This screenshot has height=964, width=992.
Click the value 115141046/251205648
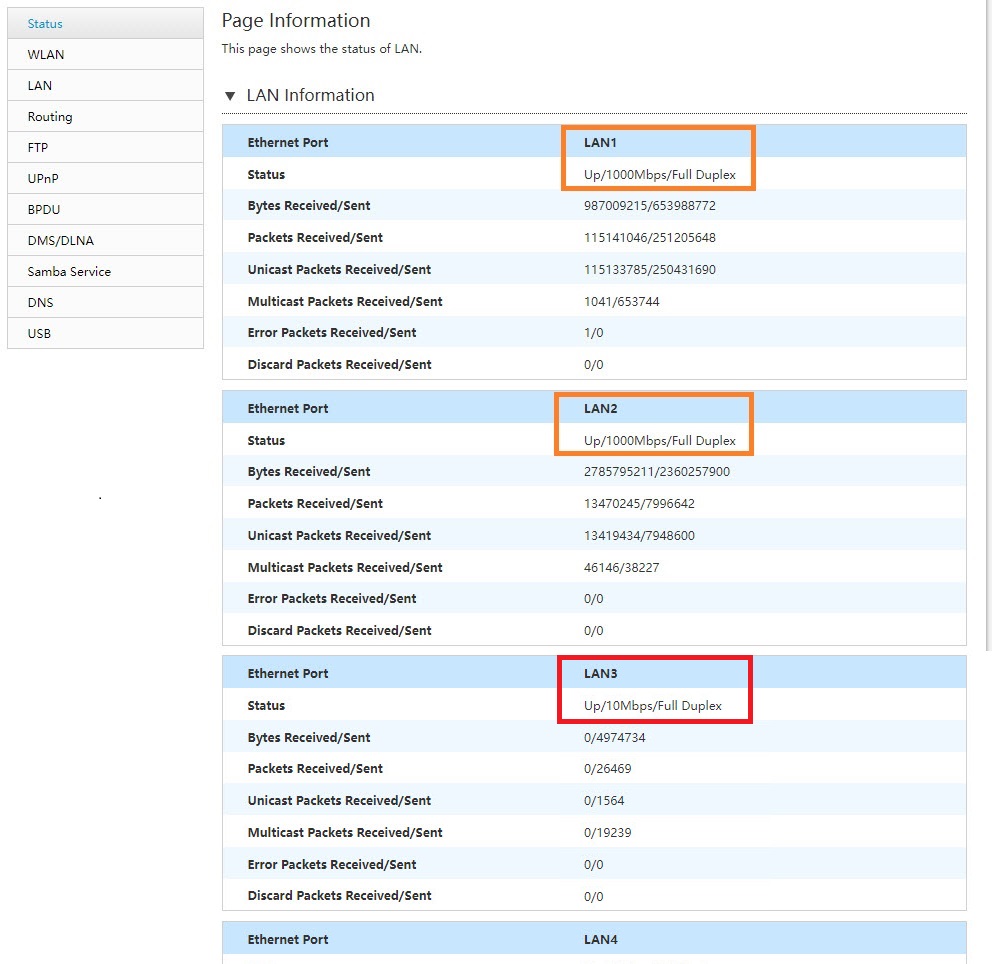[x=649, y=238]
